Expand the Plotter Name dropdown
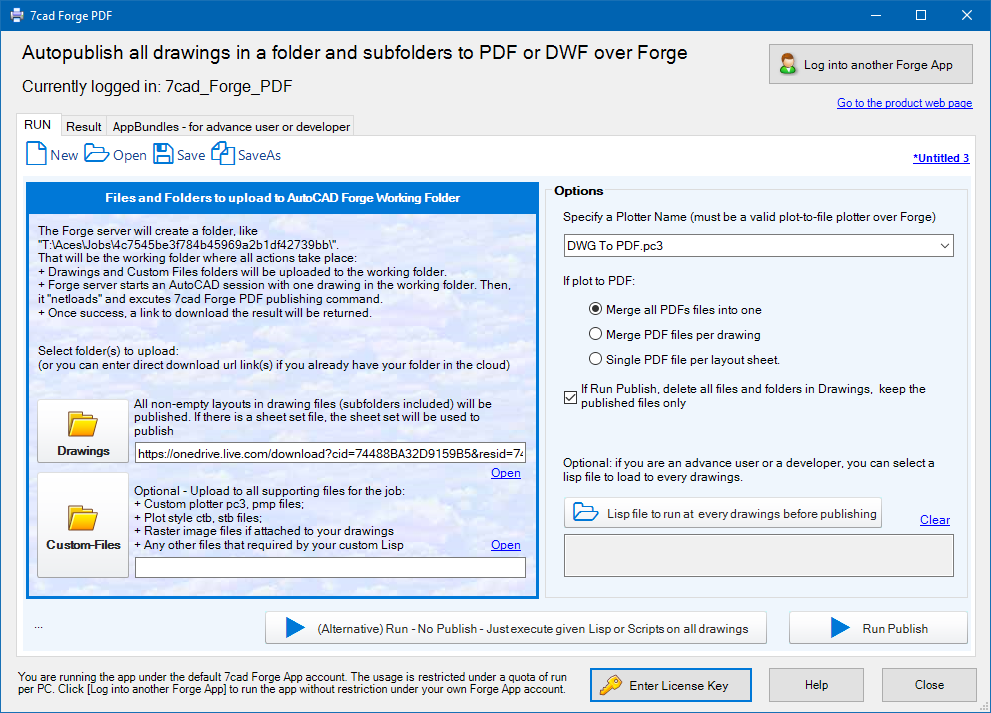 pos(944,246)
